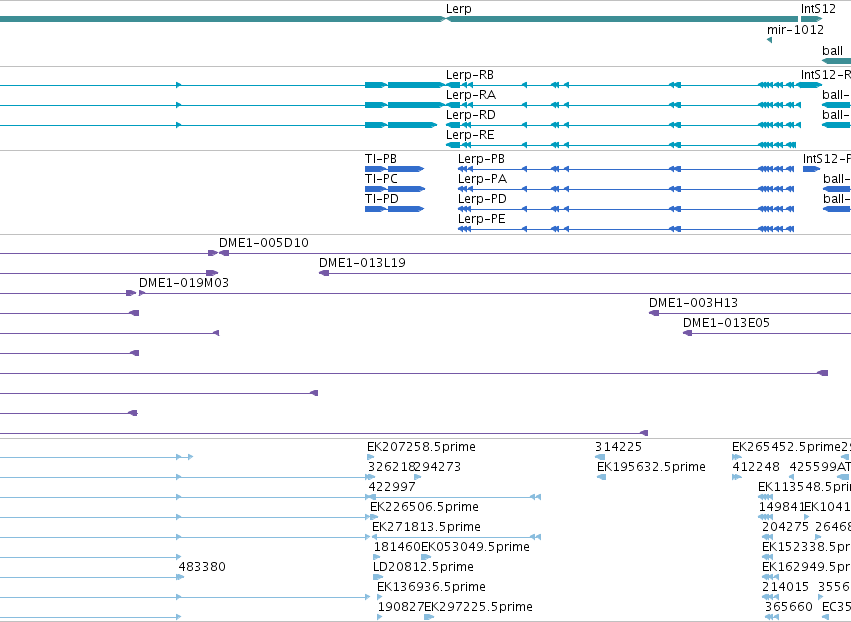The height and width of the screenshot is (622, 851).
Task: Select the Lerp-RD transcript label
Action: coord(471,115)
